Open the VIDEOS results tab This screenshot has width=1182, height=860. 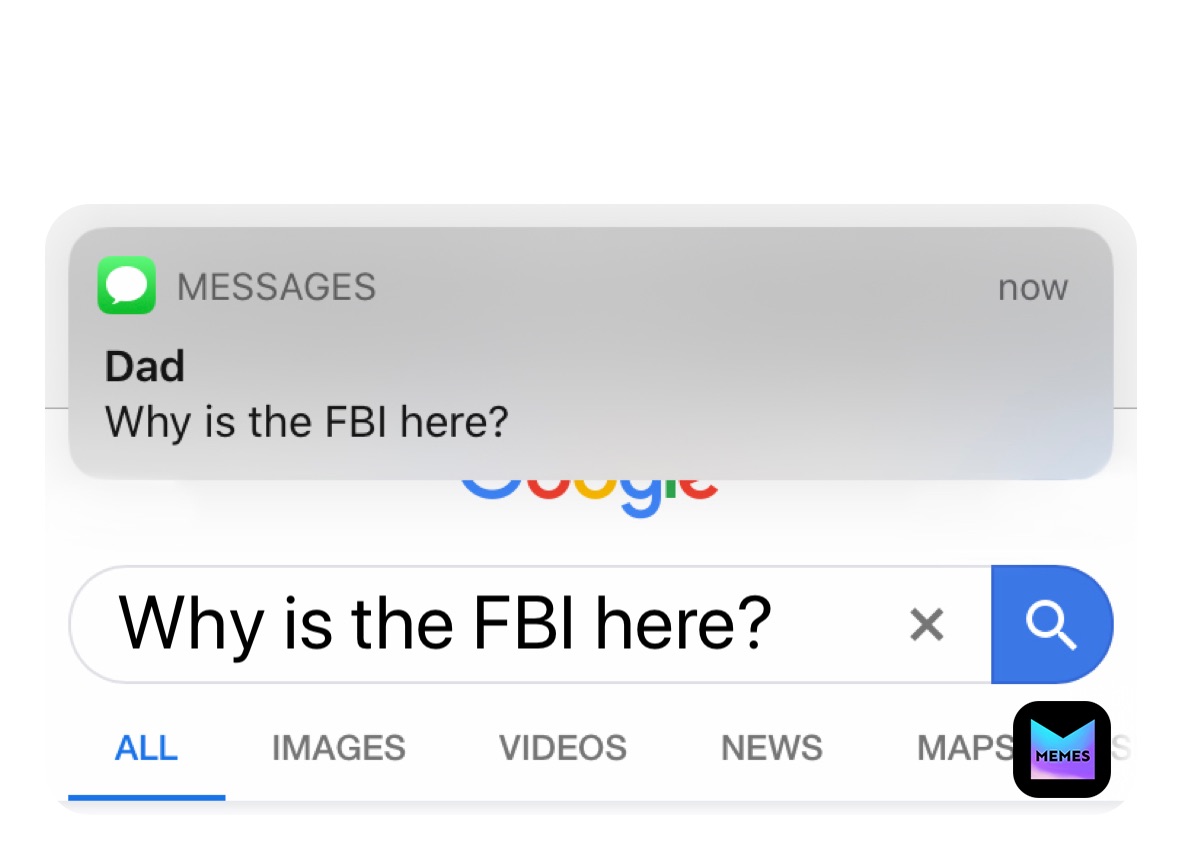[562, 747]
